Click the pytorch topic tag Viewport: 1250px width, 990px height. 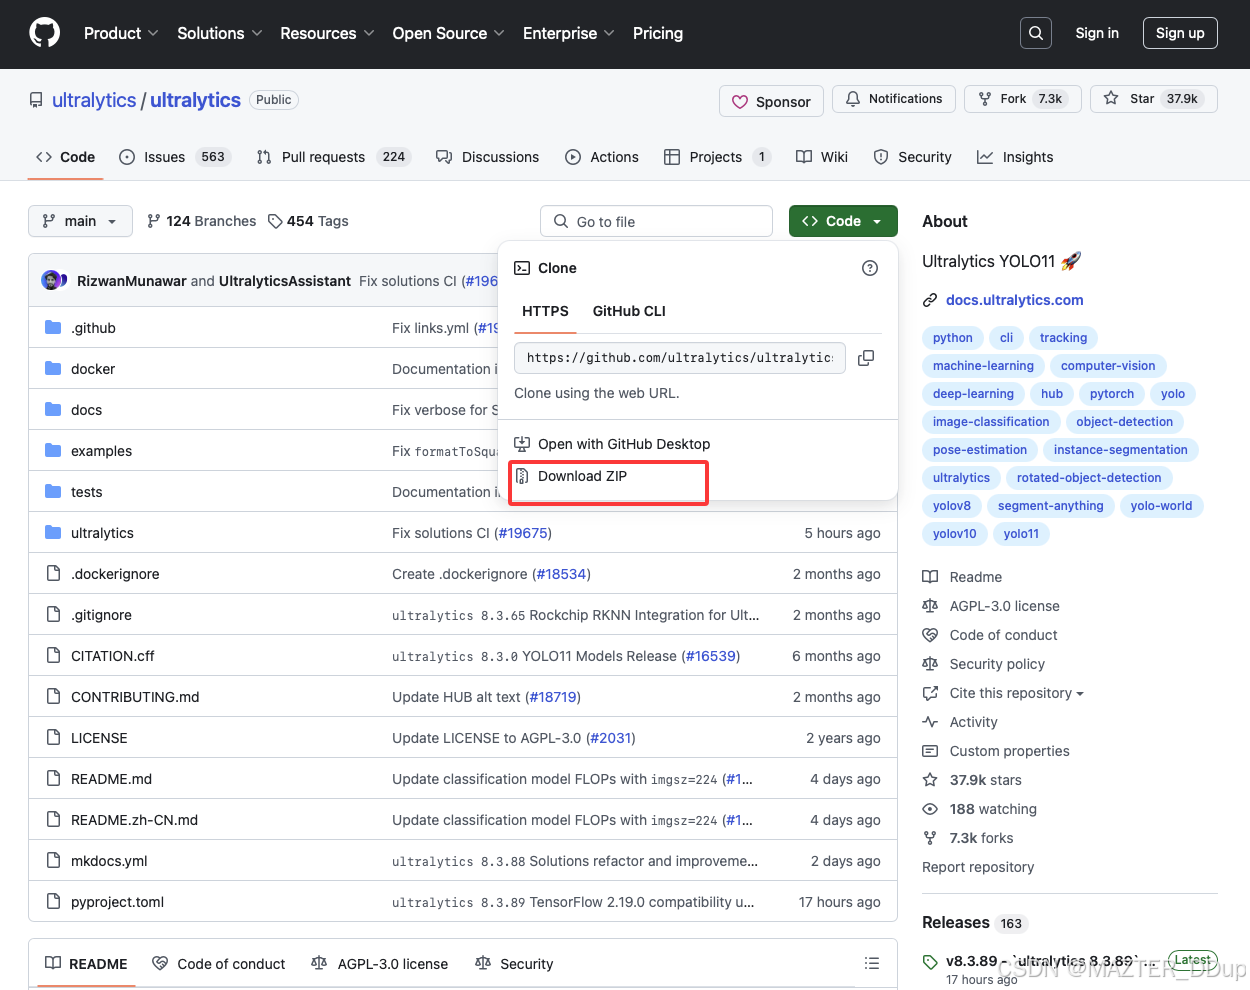pos(1112,394)
